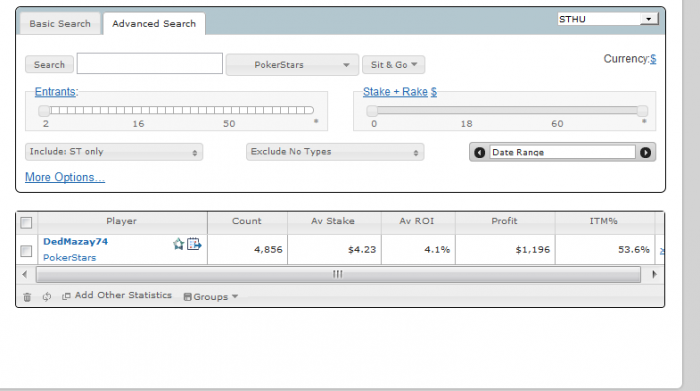Image resolution: width=700 pixels, height=391 pixels.
Task: Go to previous date range with left arrow
Action: pyautogui.click(x=479, y=153)
